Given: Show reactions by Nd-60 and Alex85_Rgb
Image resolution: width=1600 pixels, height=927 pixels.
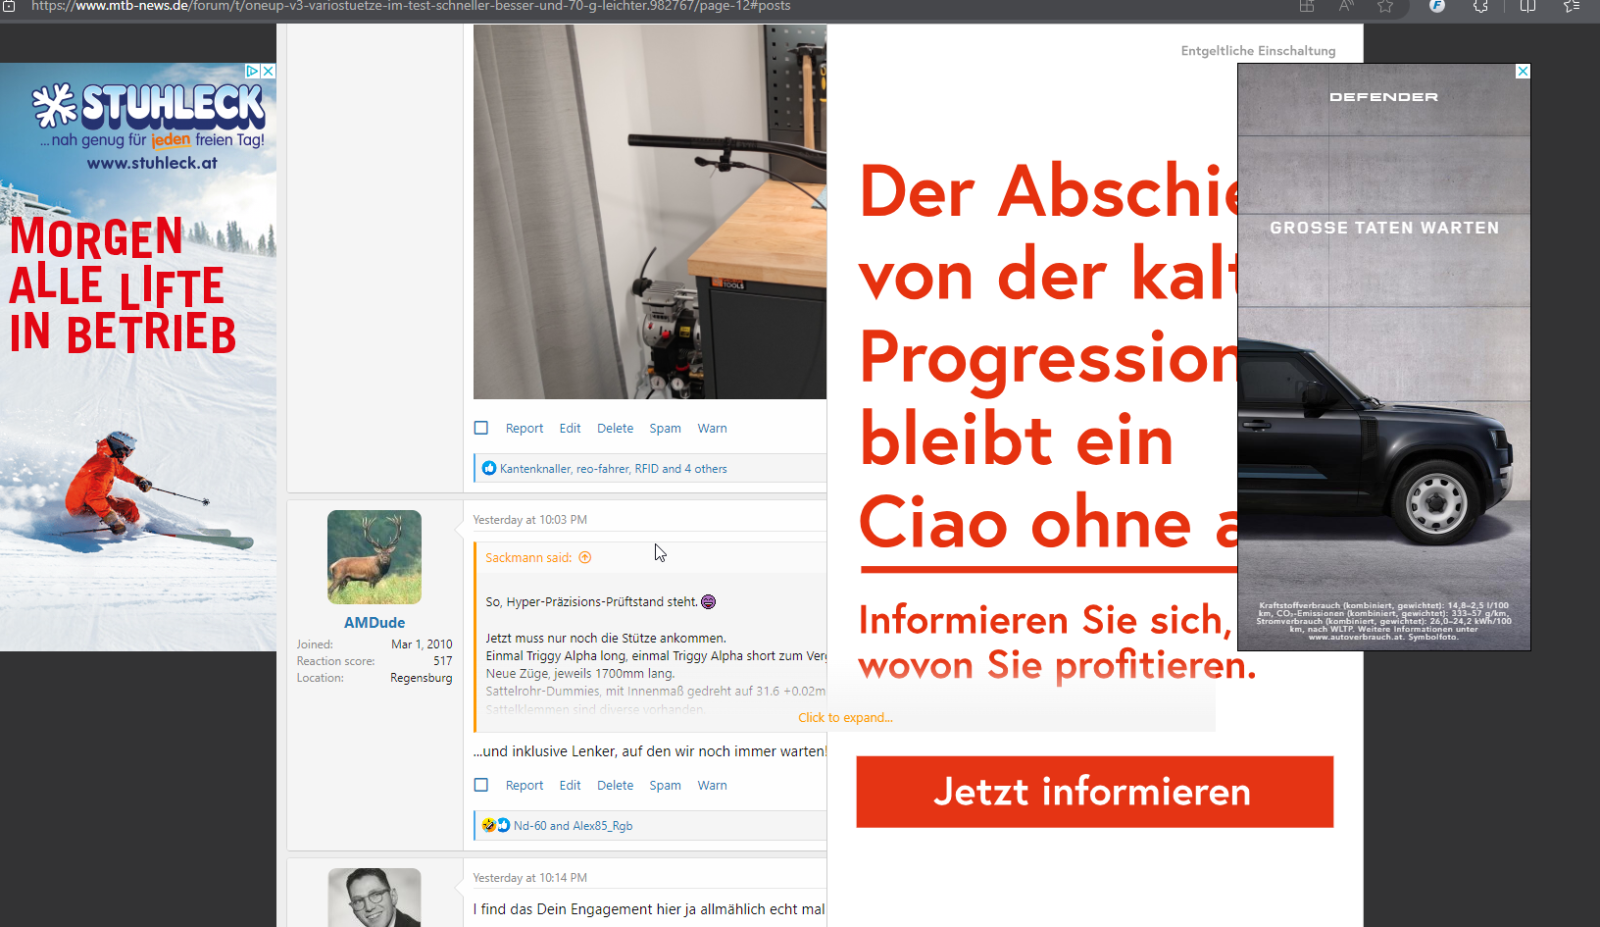Looking at the screenshot, I should pos(573,826).
